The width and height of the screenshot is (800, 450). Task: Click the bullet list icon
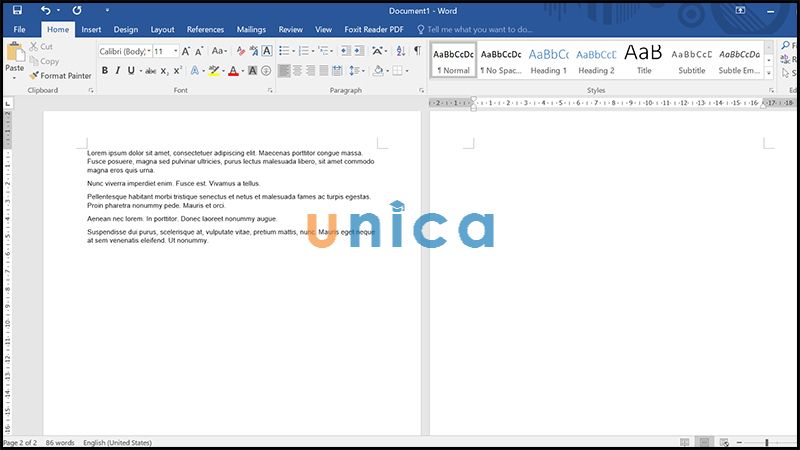[x=285, y=50]
